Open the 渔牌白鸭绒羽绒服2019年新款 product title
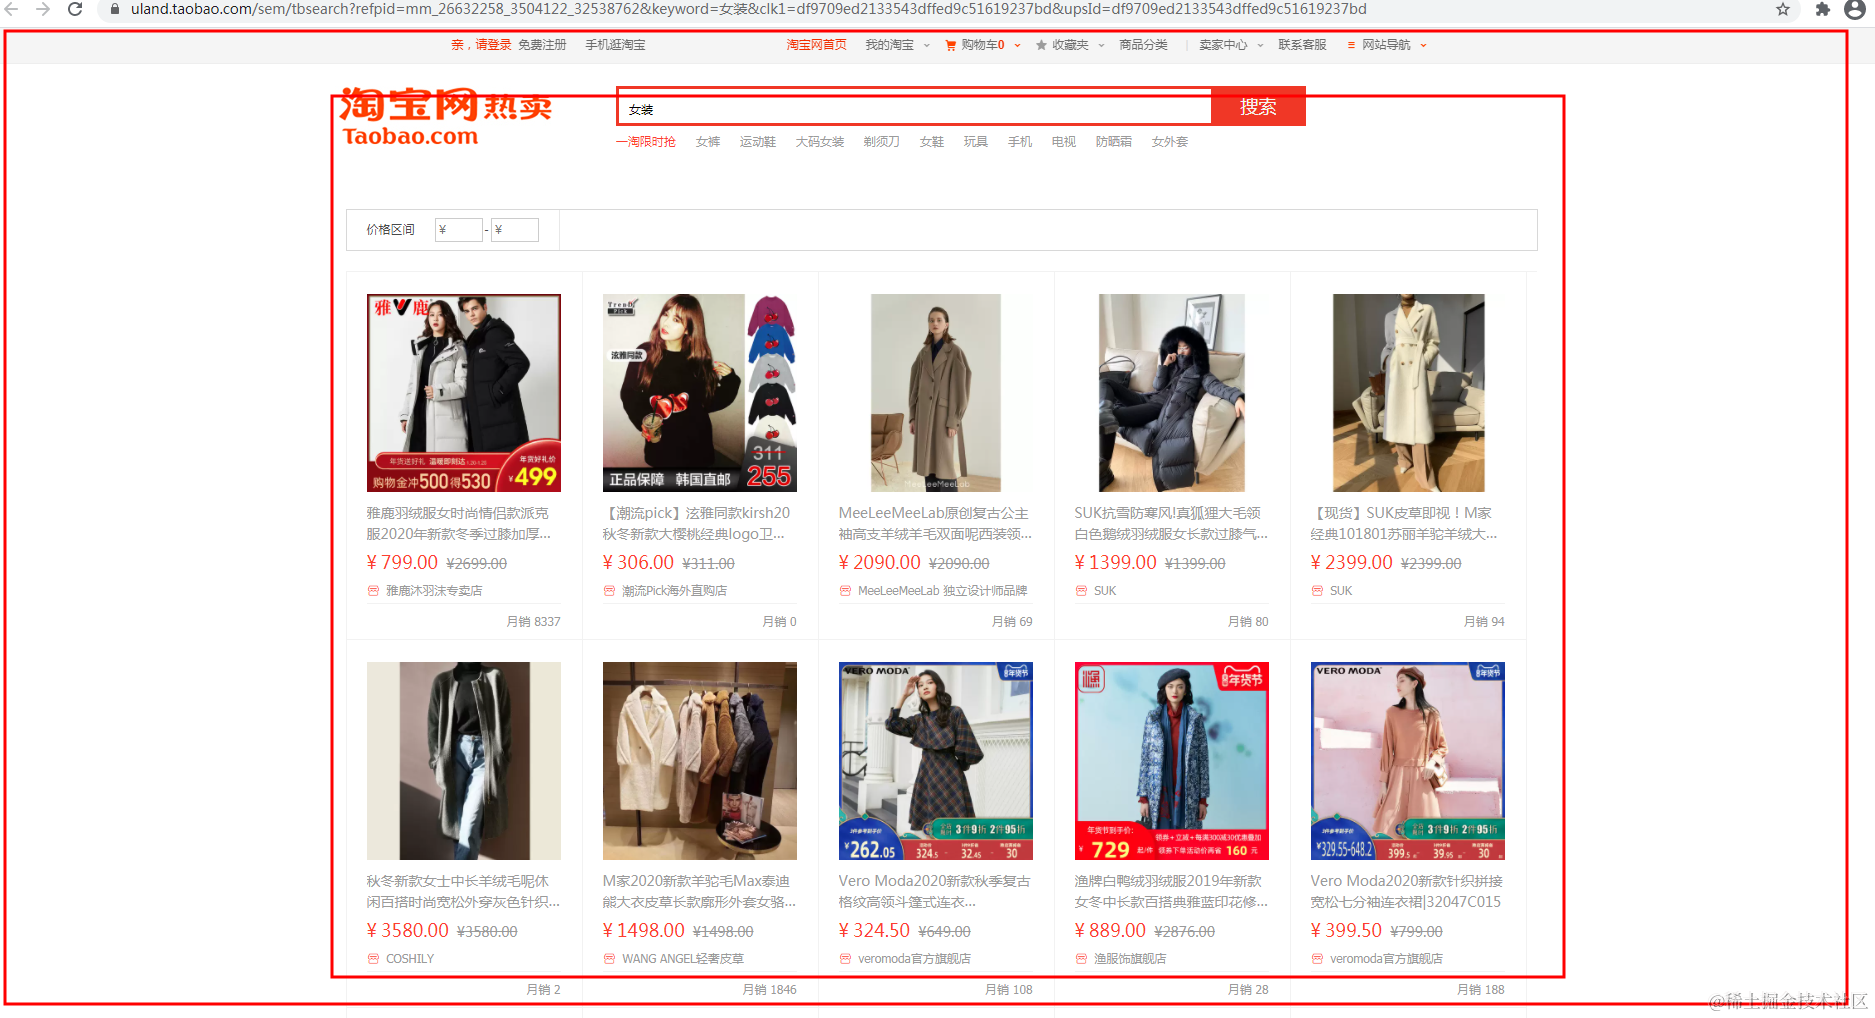Image resolution: width=1875 pixels, height=1018 pixels. click(1171, 892)
